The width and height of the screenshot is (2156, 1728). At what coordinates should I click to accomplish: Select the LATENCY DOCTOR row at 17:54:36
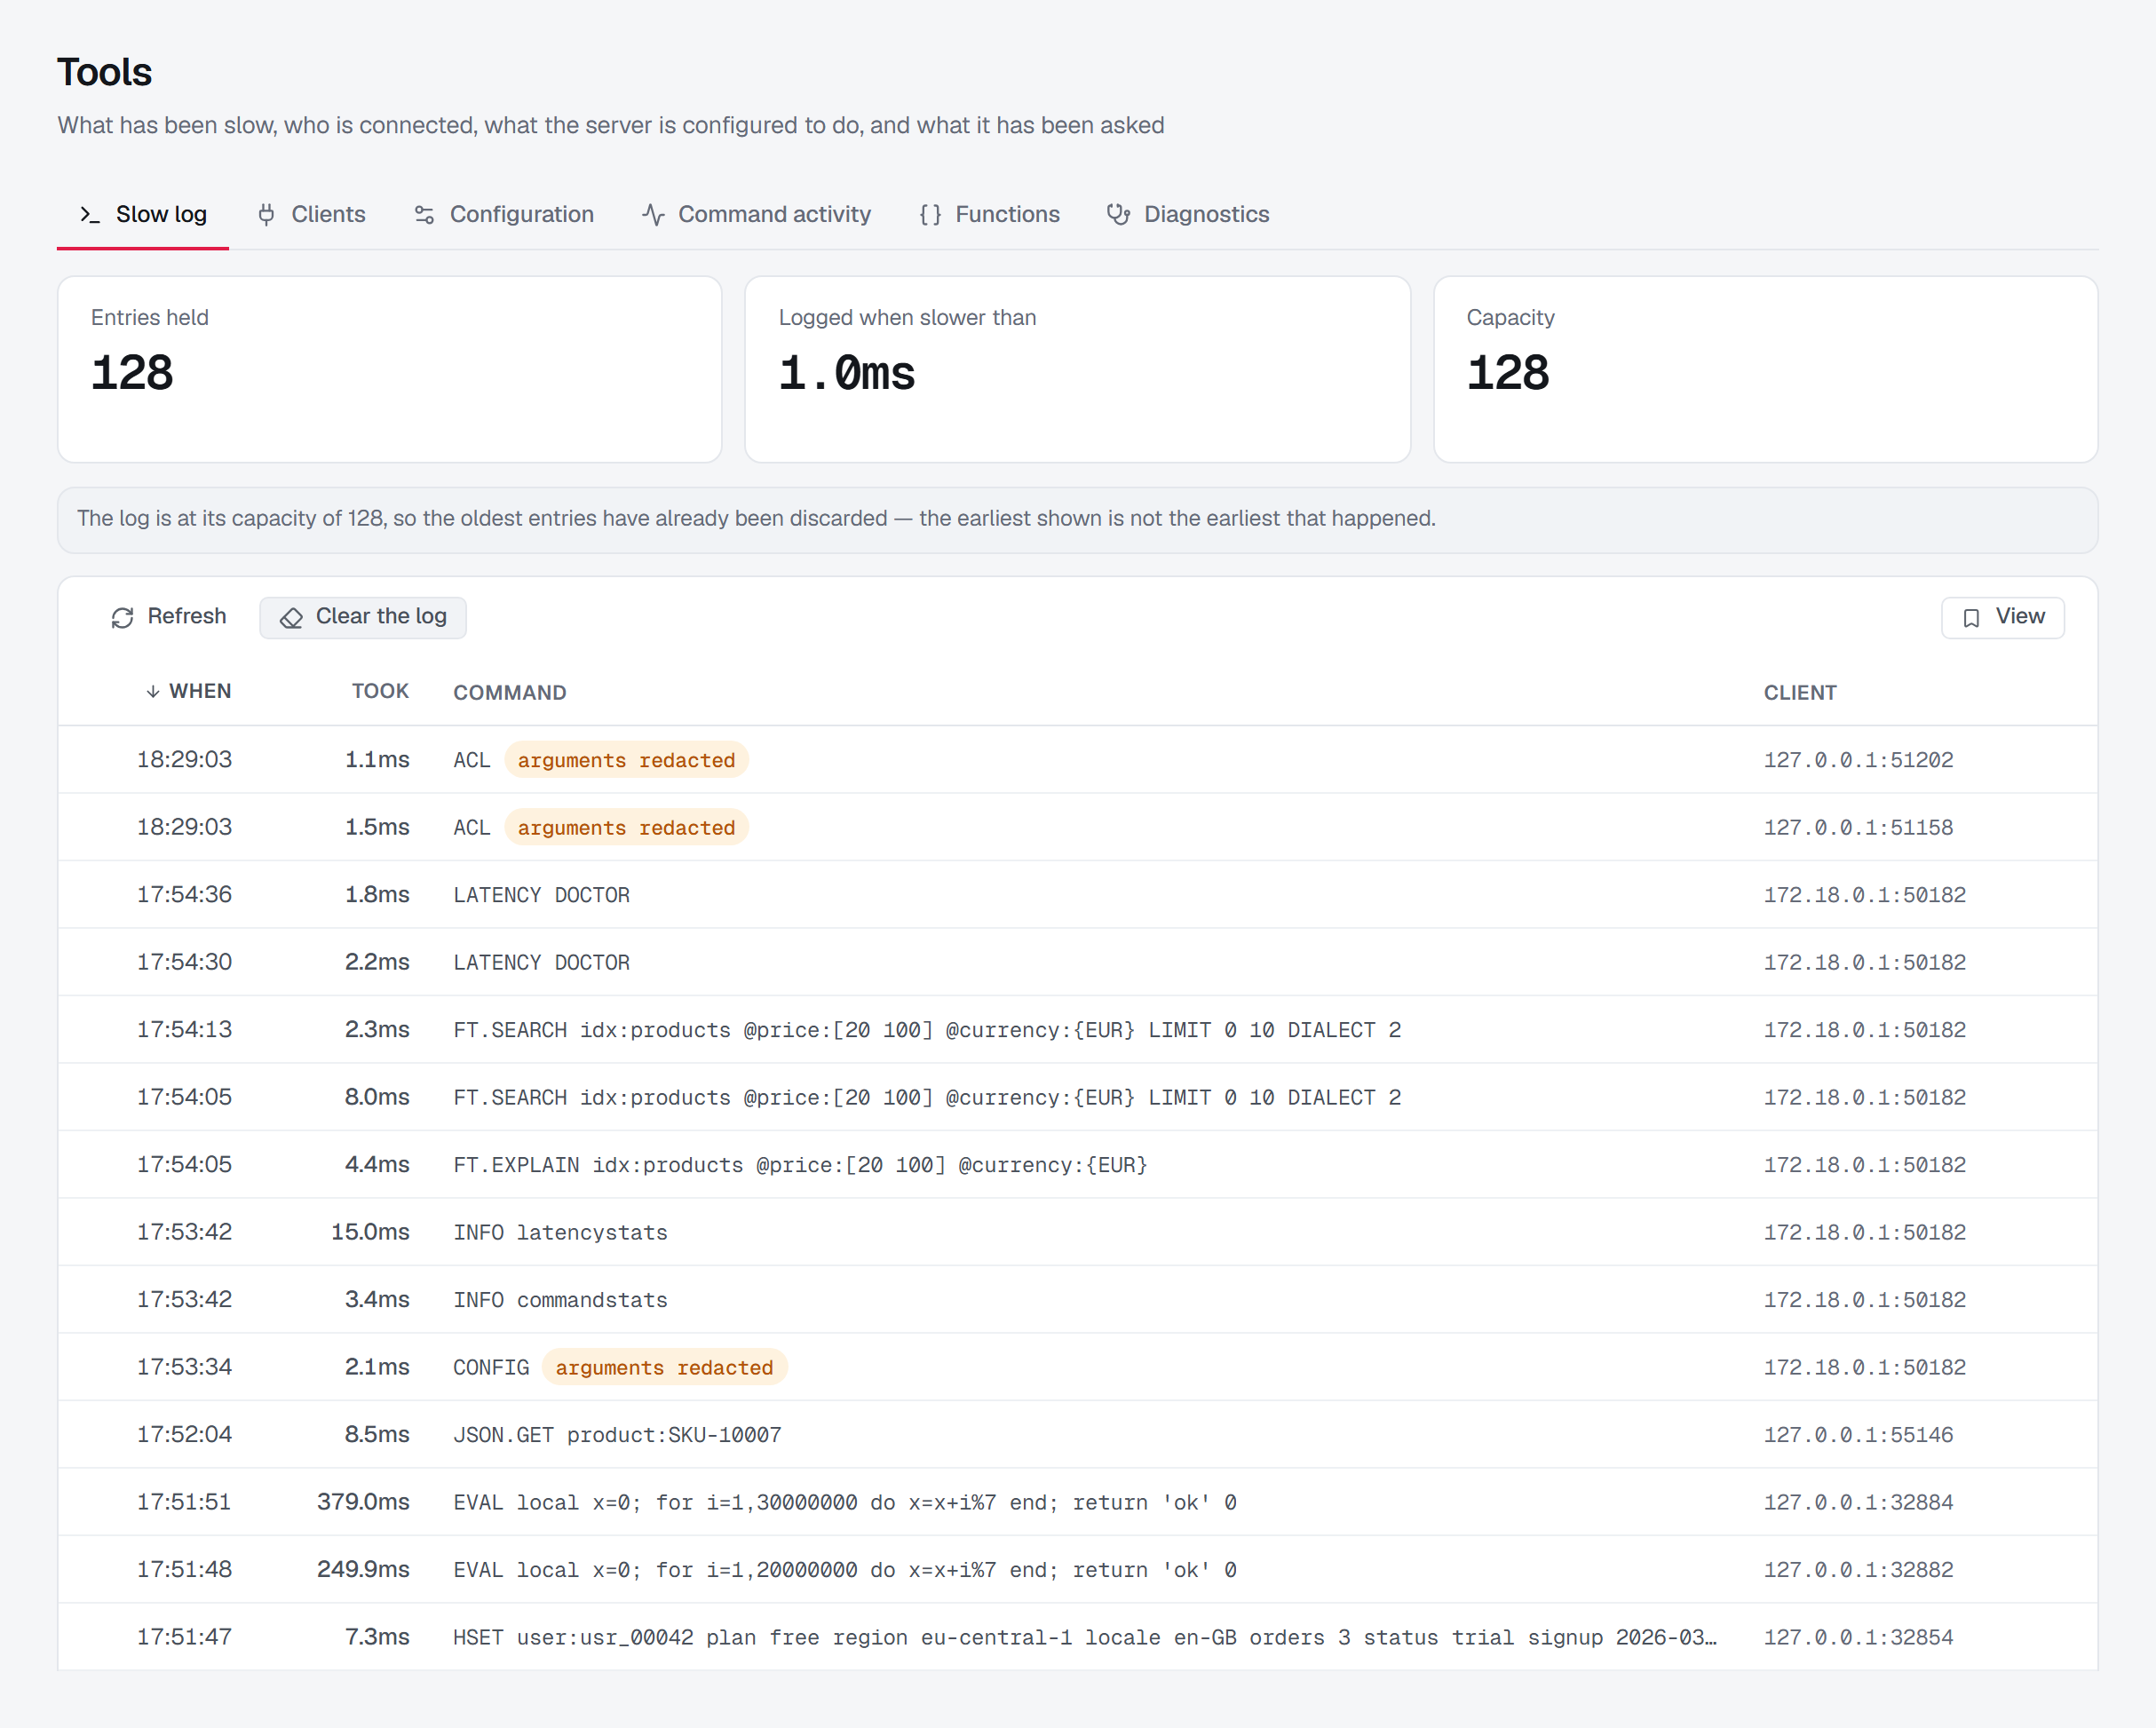[x=1078, y=895]
